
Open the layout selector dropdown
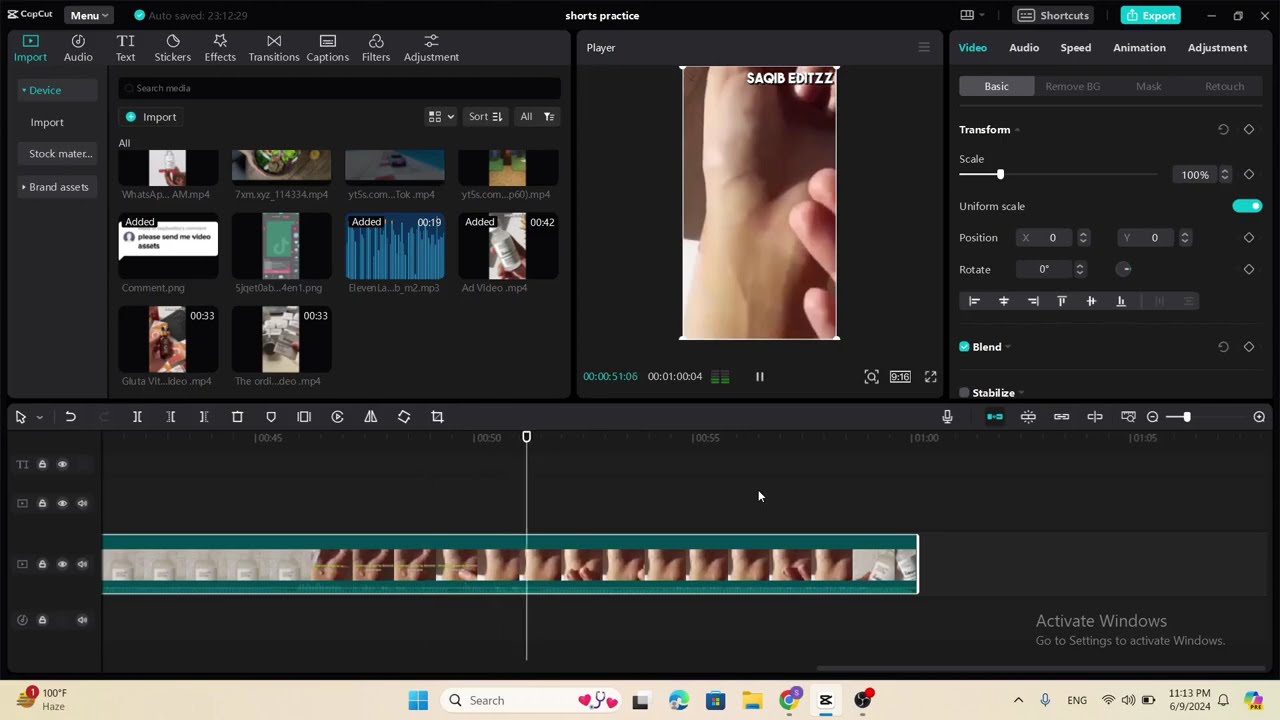972,15
